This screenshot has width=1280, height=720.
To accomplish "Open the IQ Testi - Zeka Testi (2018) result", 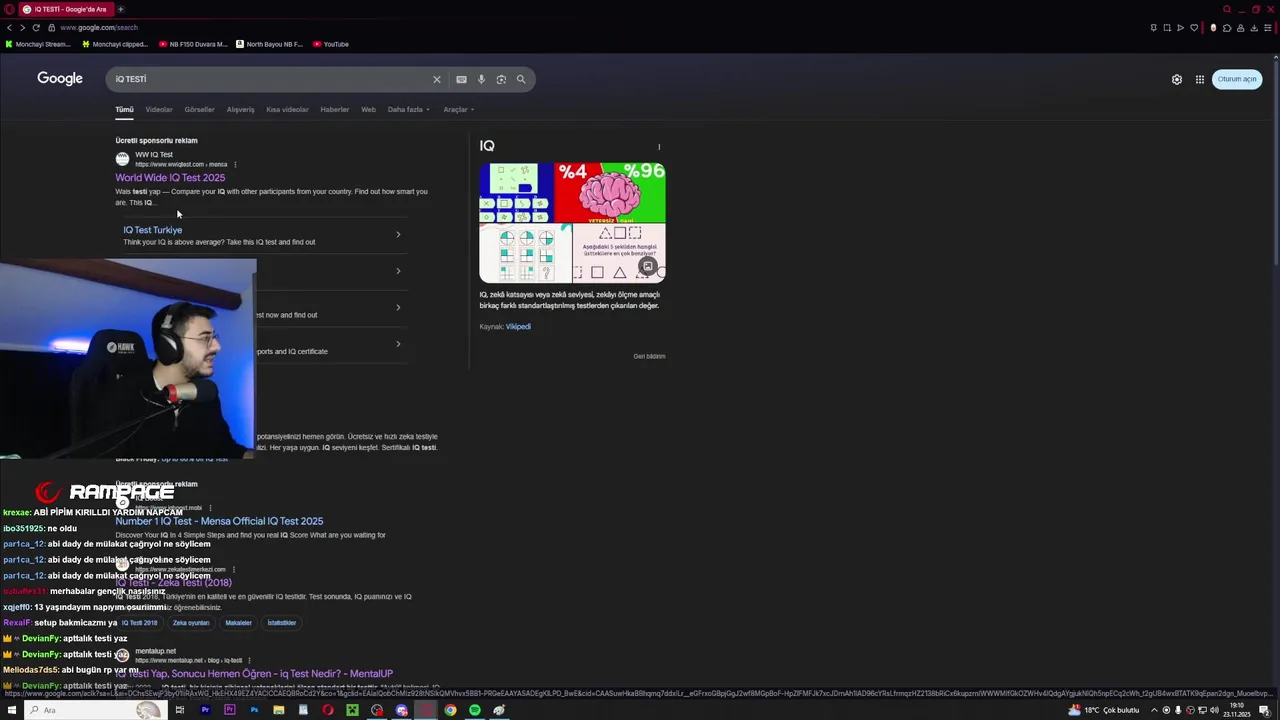I will pyautogui.click(x=173, y=582).
